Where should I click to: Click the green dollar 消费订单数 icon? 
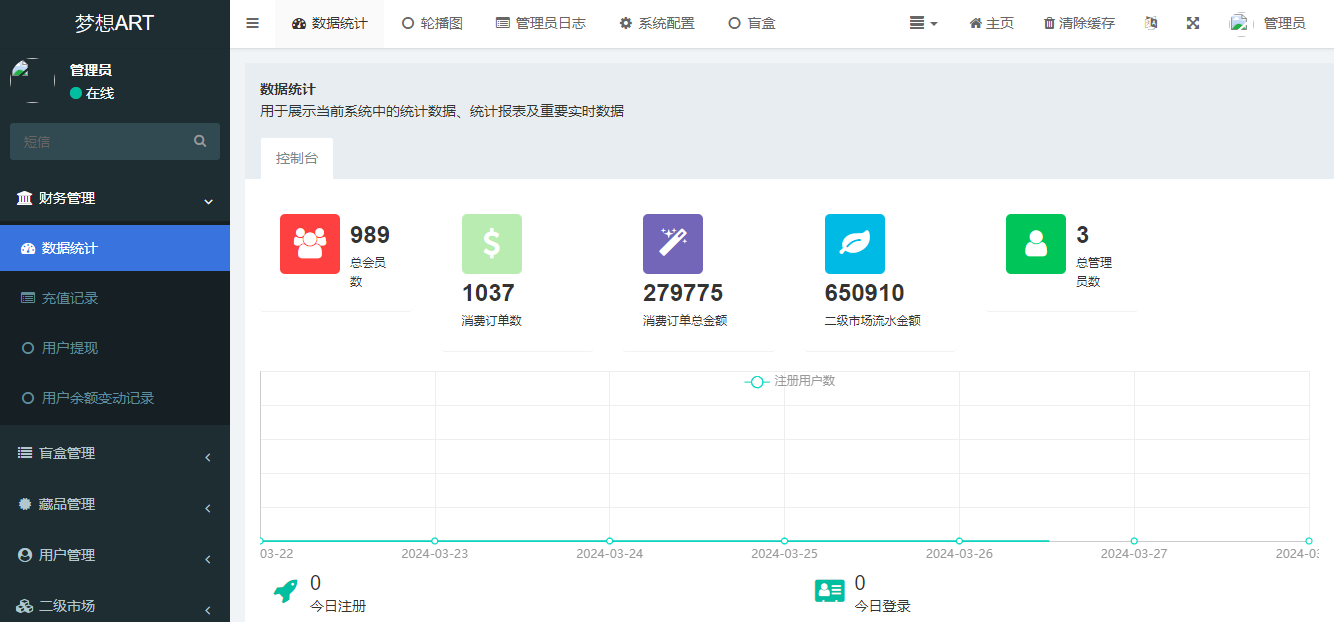coord(491,243)
